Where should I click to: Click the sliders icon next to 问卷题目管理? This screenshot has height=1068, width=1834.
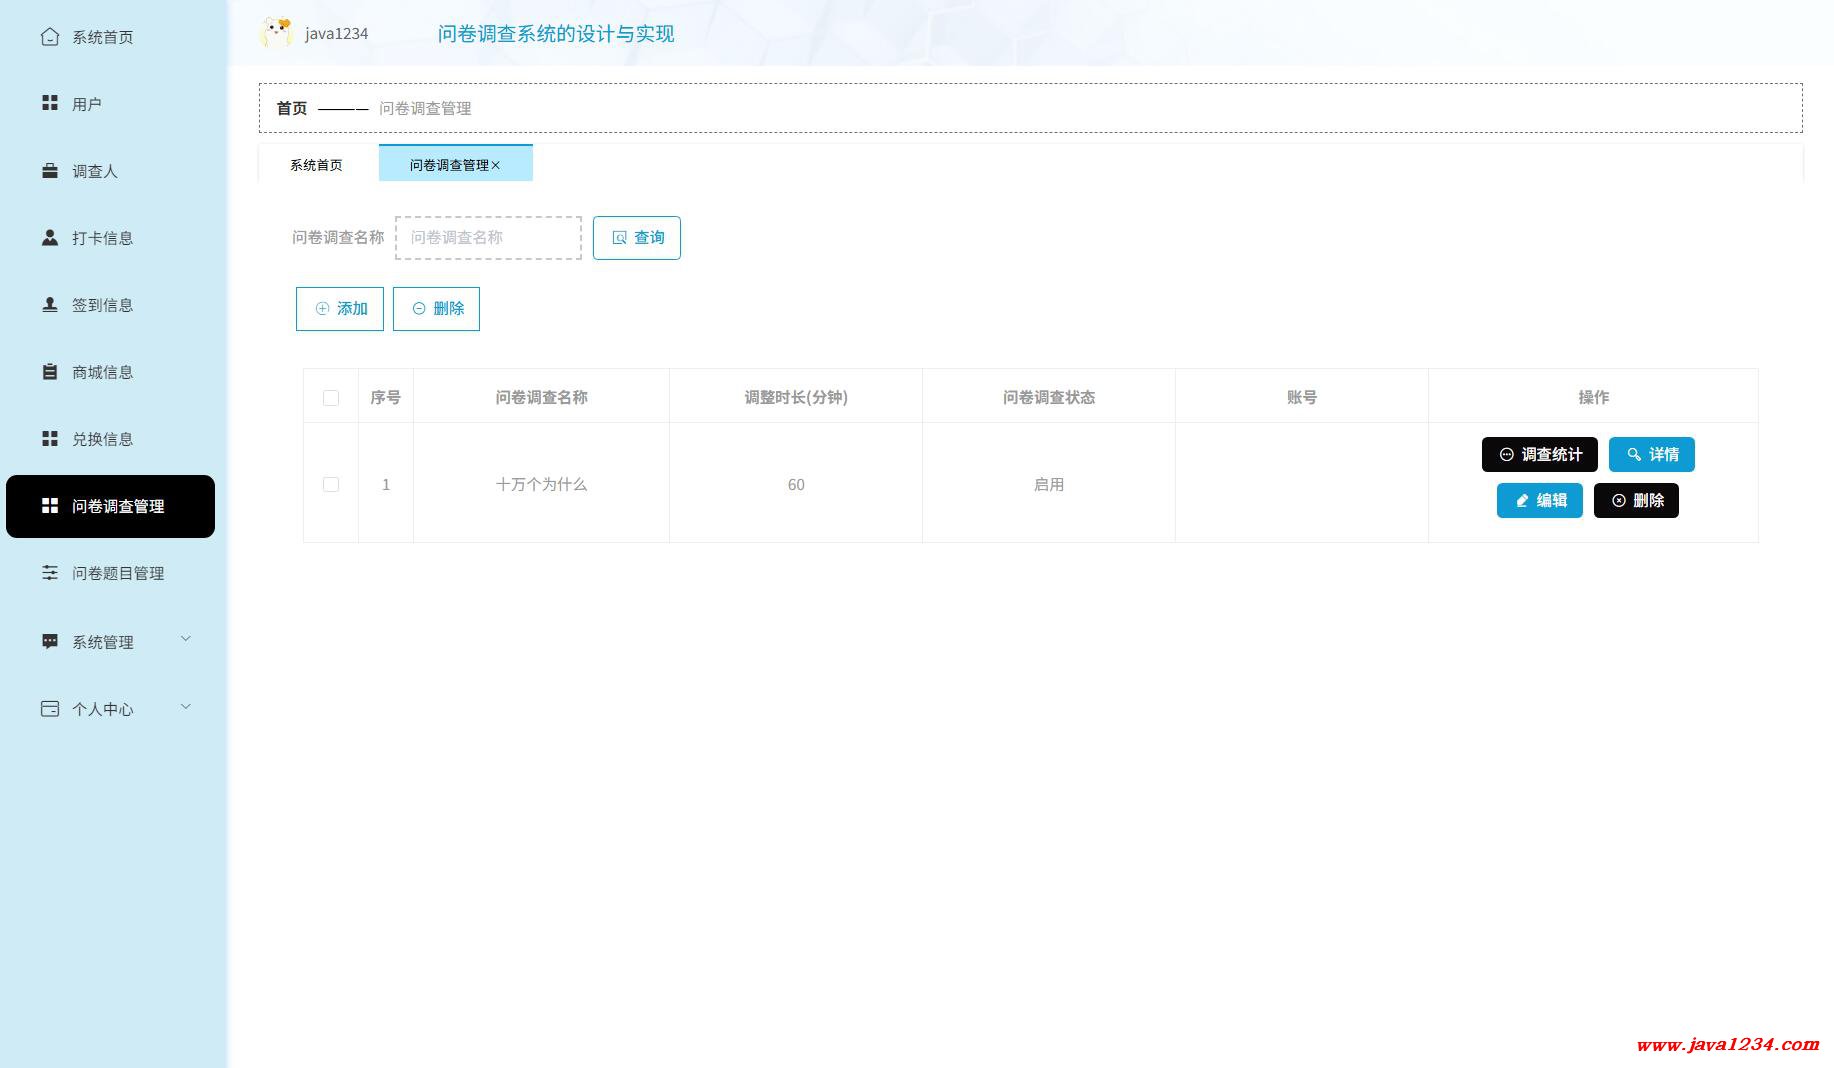(x=50, y=572)
